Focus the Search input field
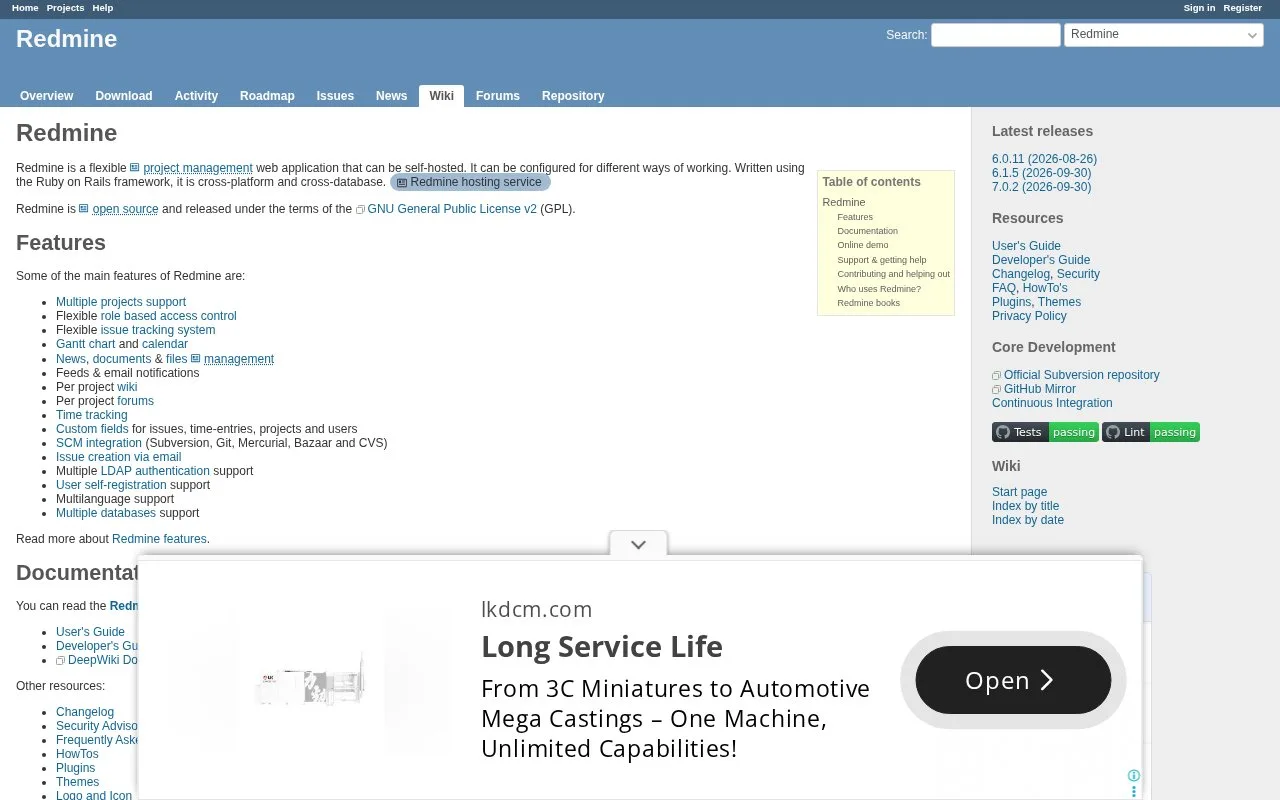Viewport: 1280px width, 800px height. pos(996,35)
